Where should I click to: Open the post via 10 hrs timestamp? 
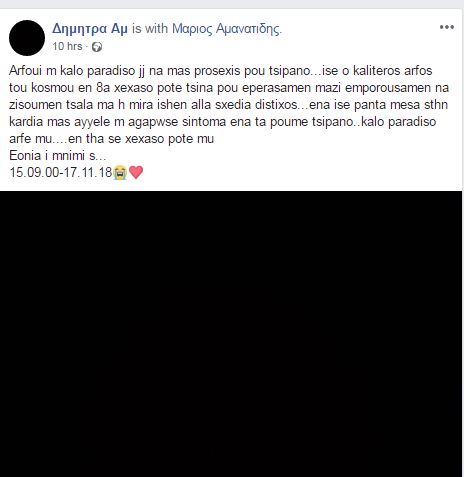(x=67, y=46)
